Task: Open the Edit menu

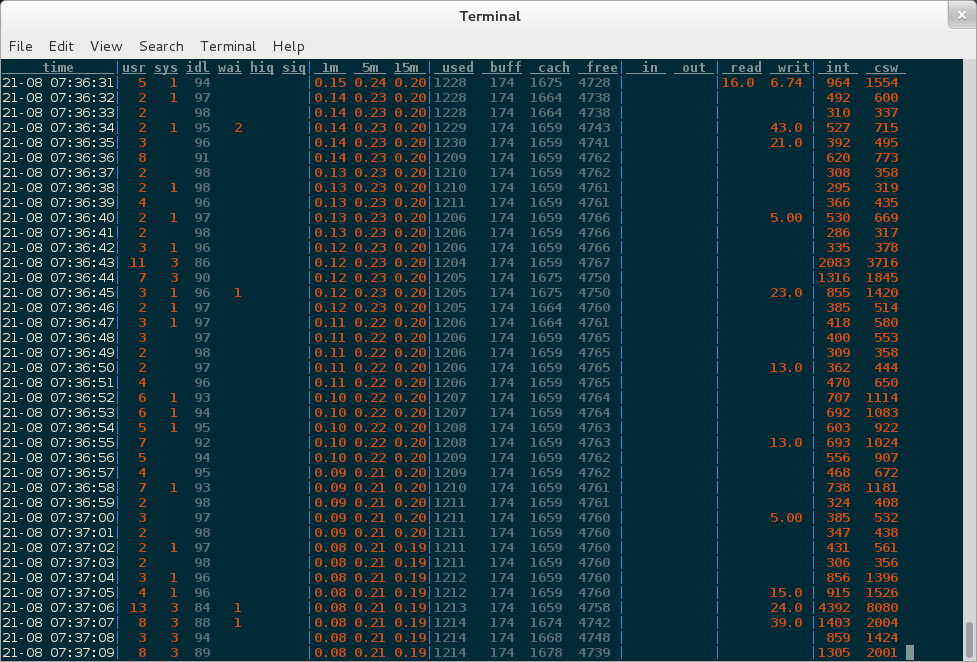Action: tap(61, 46)
